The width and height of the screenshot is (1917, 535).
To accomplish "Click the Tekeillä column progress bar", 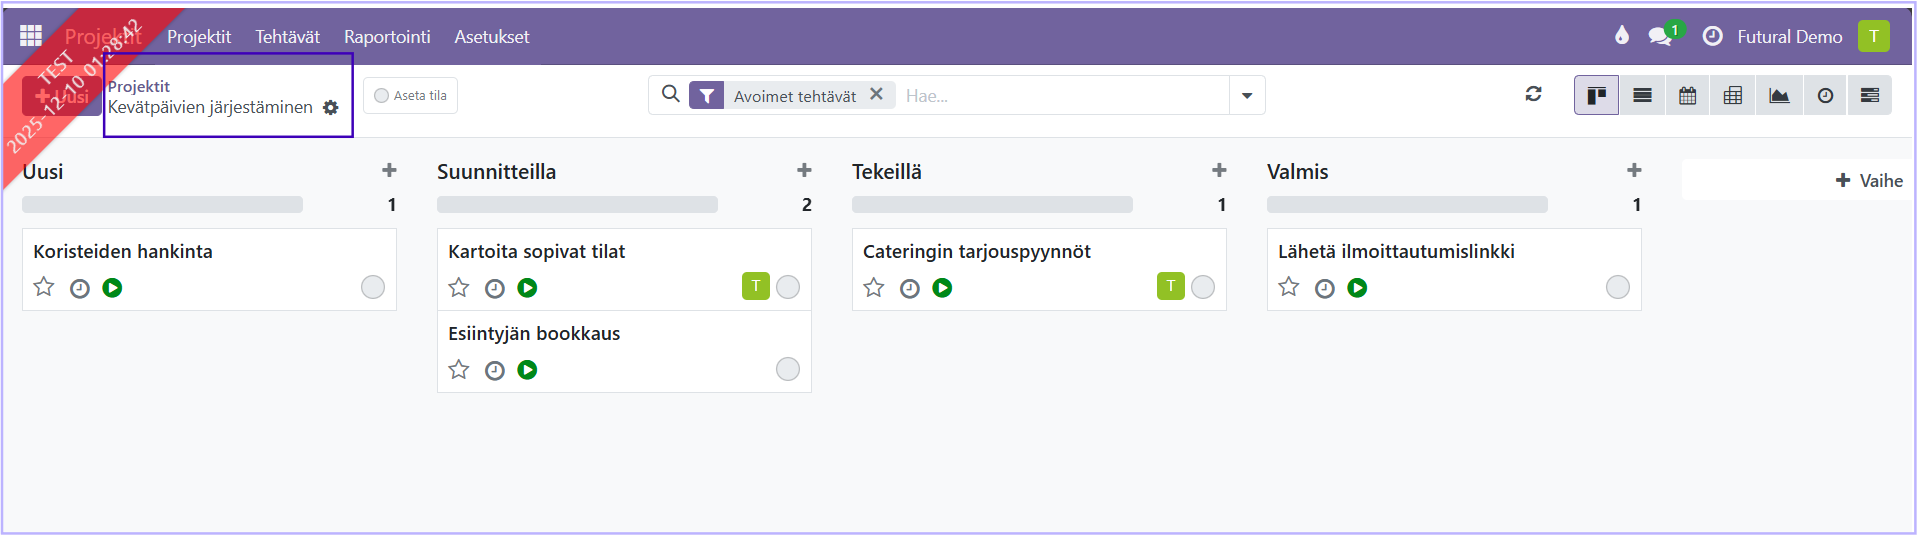I will point(991,205).
